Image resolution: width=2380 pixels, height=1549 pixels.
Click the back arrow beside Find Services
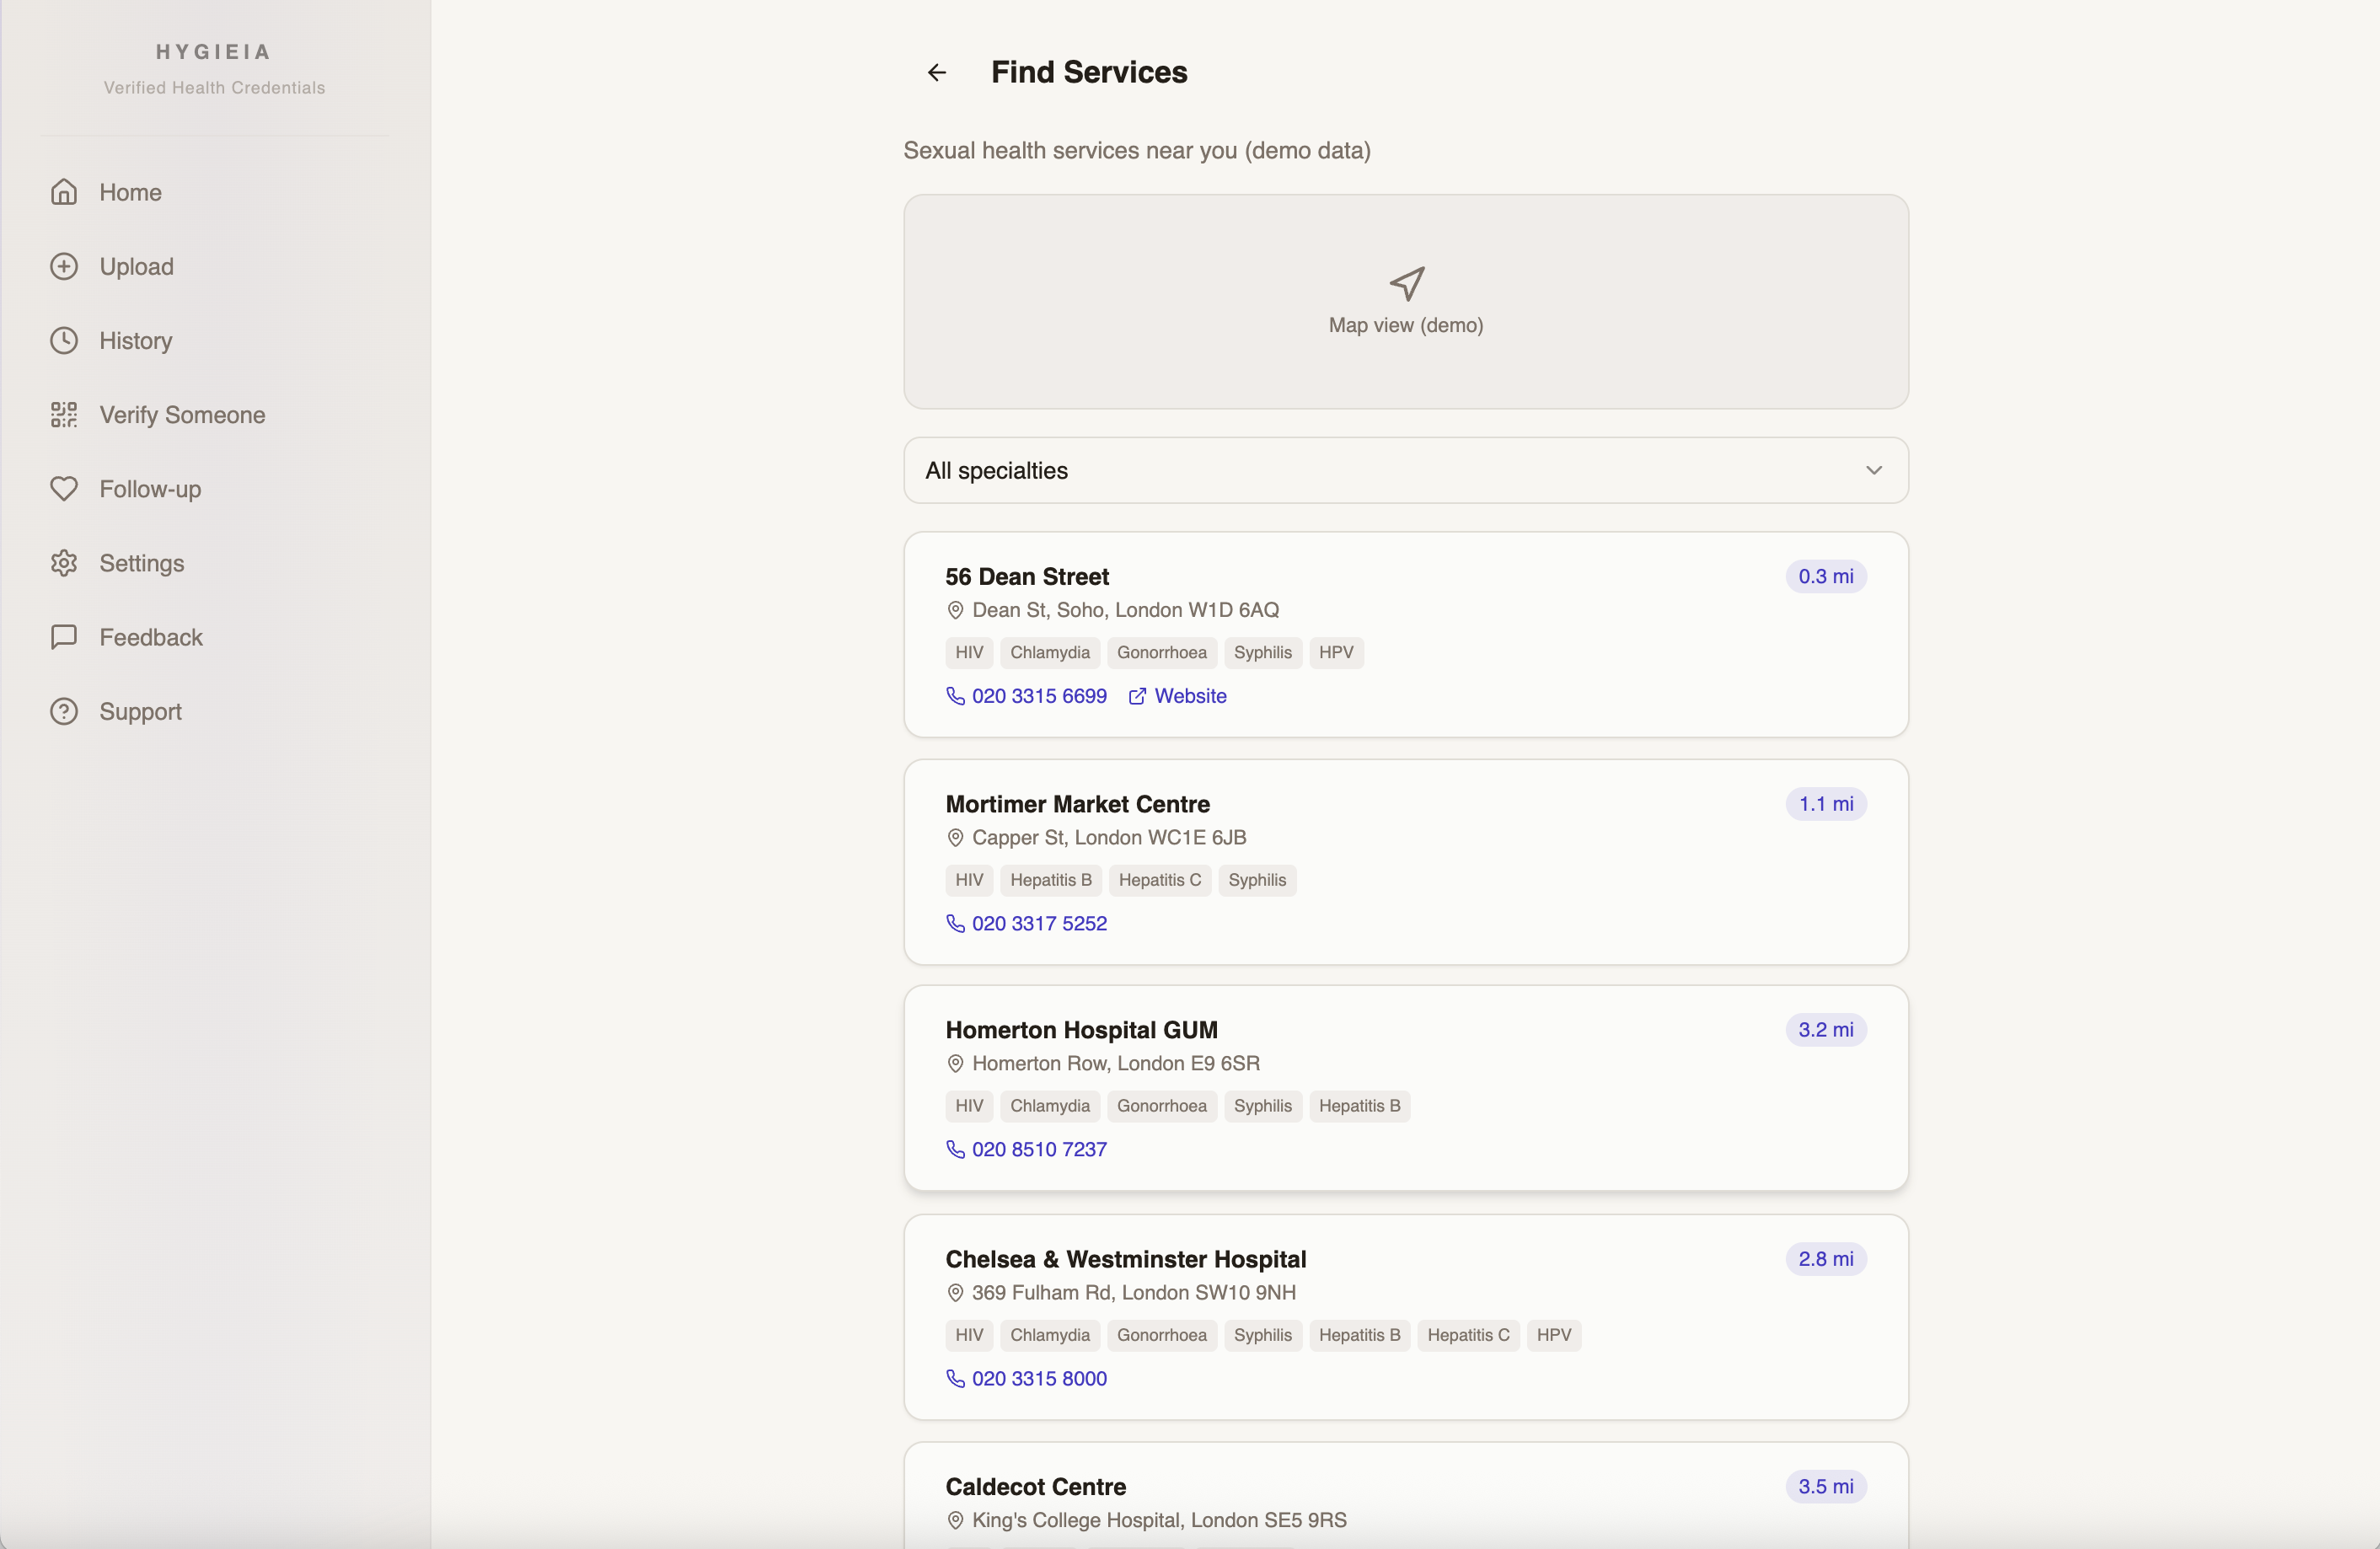936,72
